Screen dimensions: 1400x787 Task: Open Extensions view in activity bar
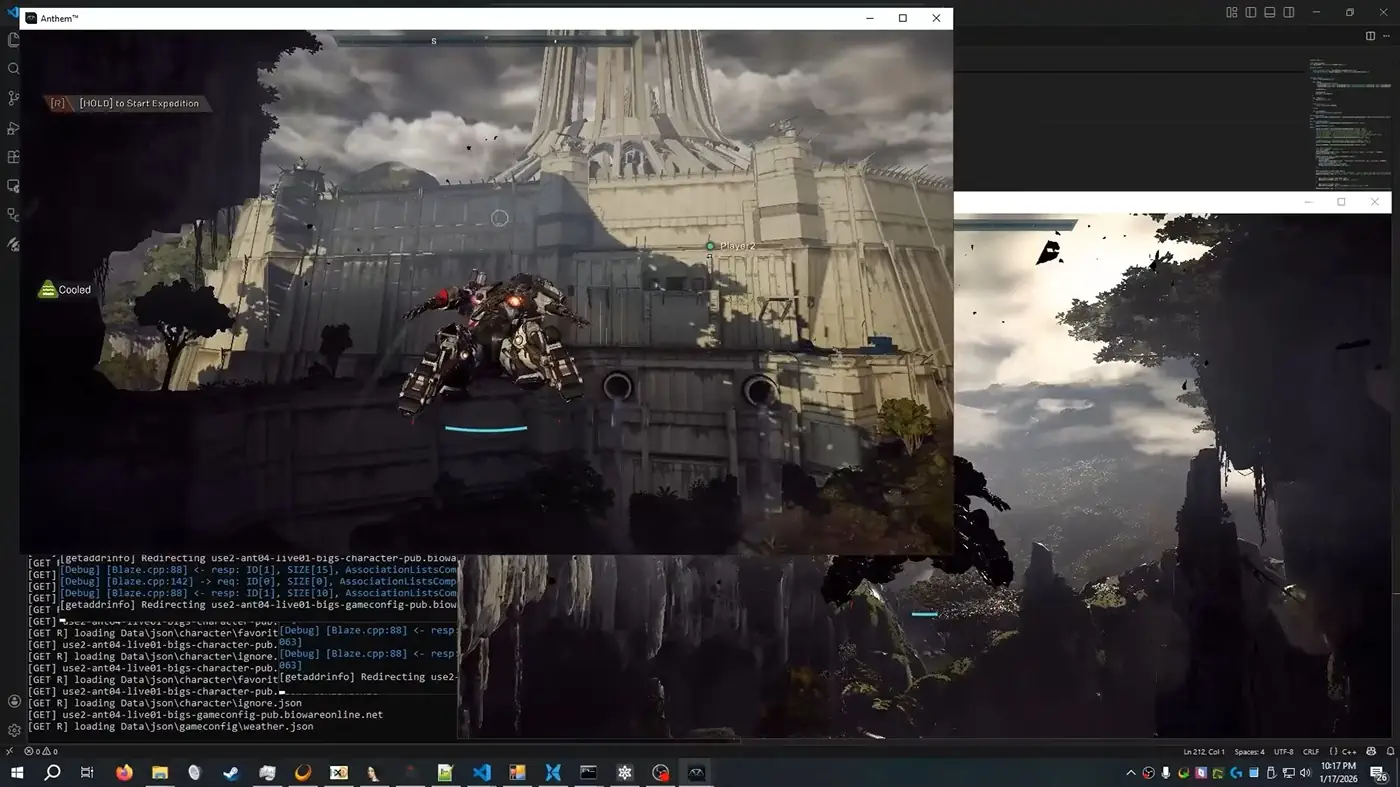click(x=14, y=157)
